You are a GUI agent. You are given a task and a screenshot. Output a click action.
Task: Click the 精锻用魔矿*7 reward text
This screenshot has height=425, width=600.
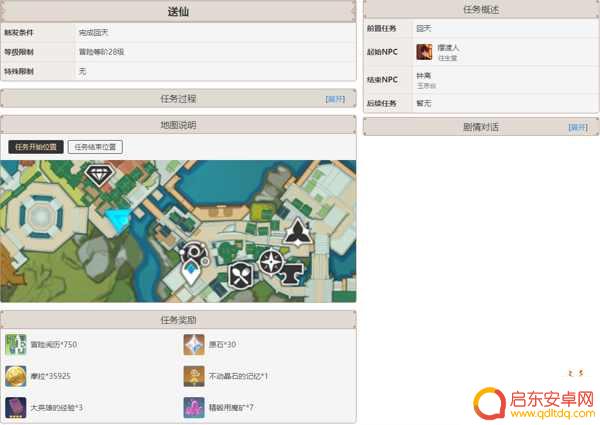(231, 408)
